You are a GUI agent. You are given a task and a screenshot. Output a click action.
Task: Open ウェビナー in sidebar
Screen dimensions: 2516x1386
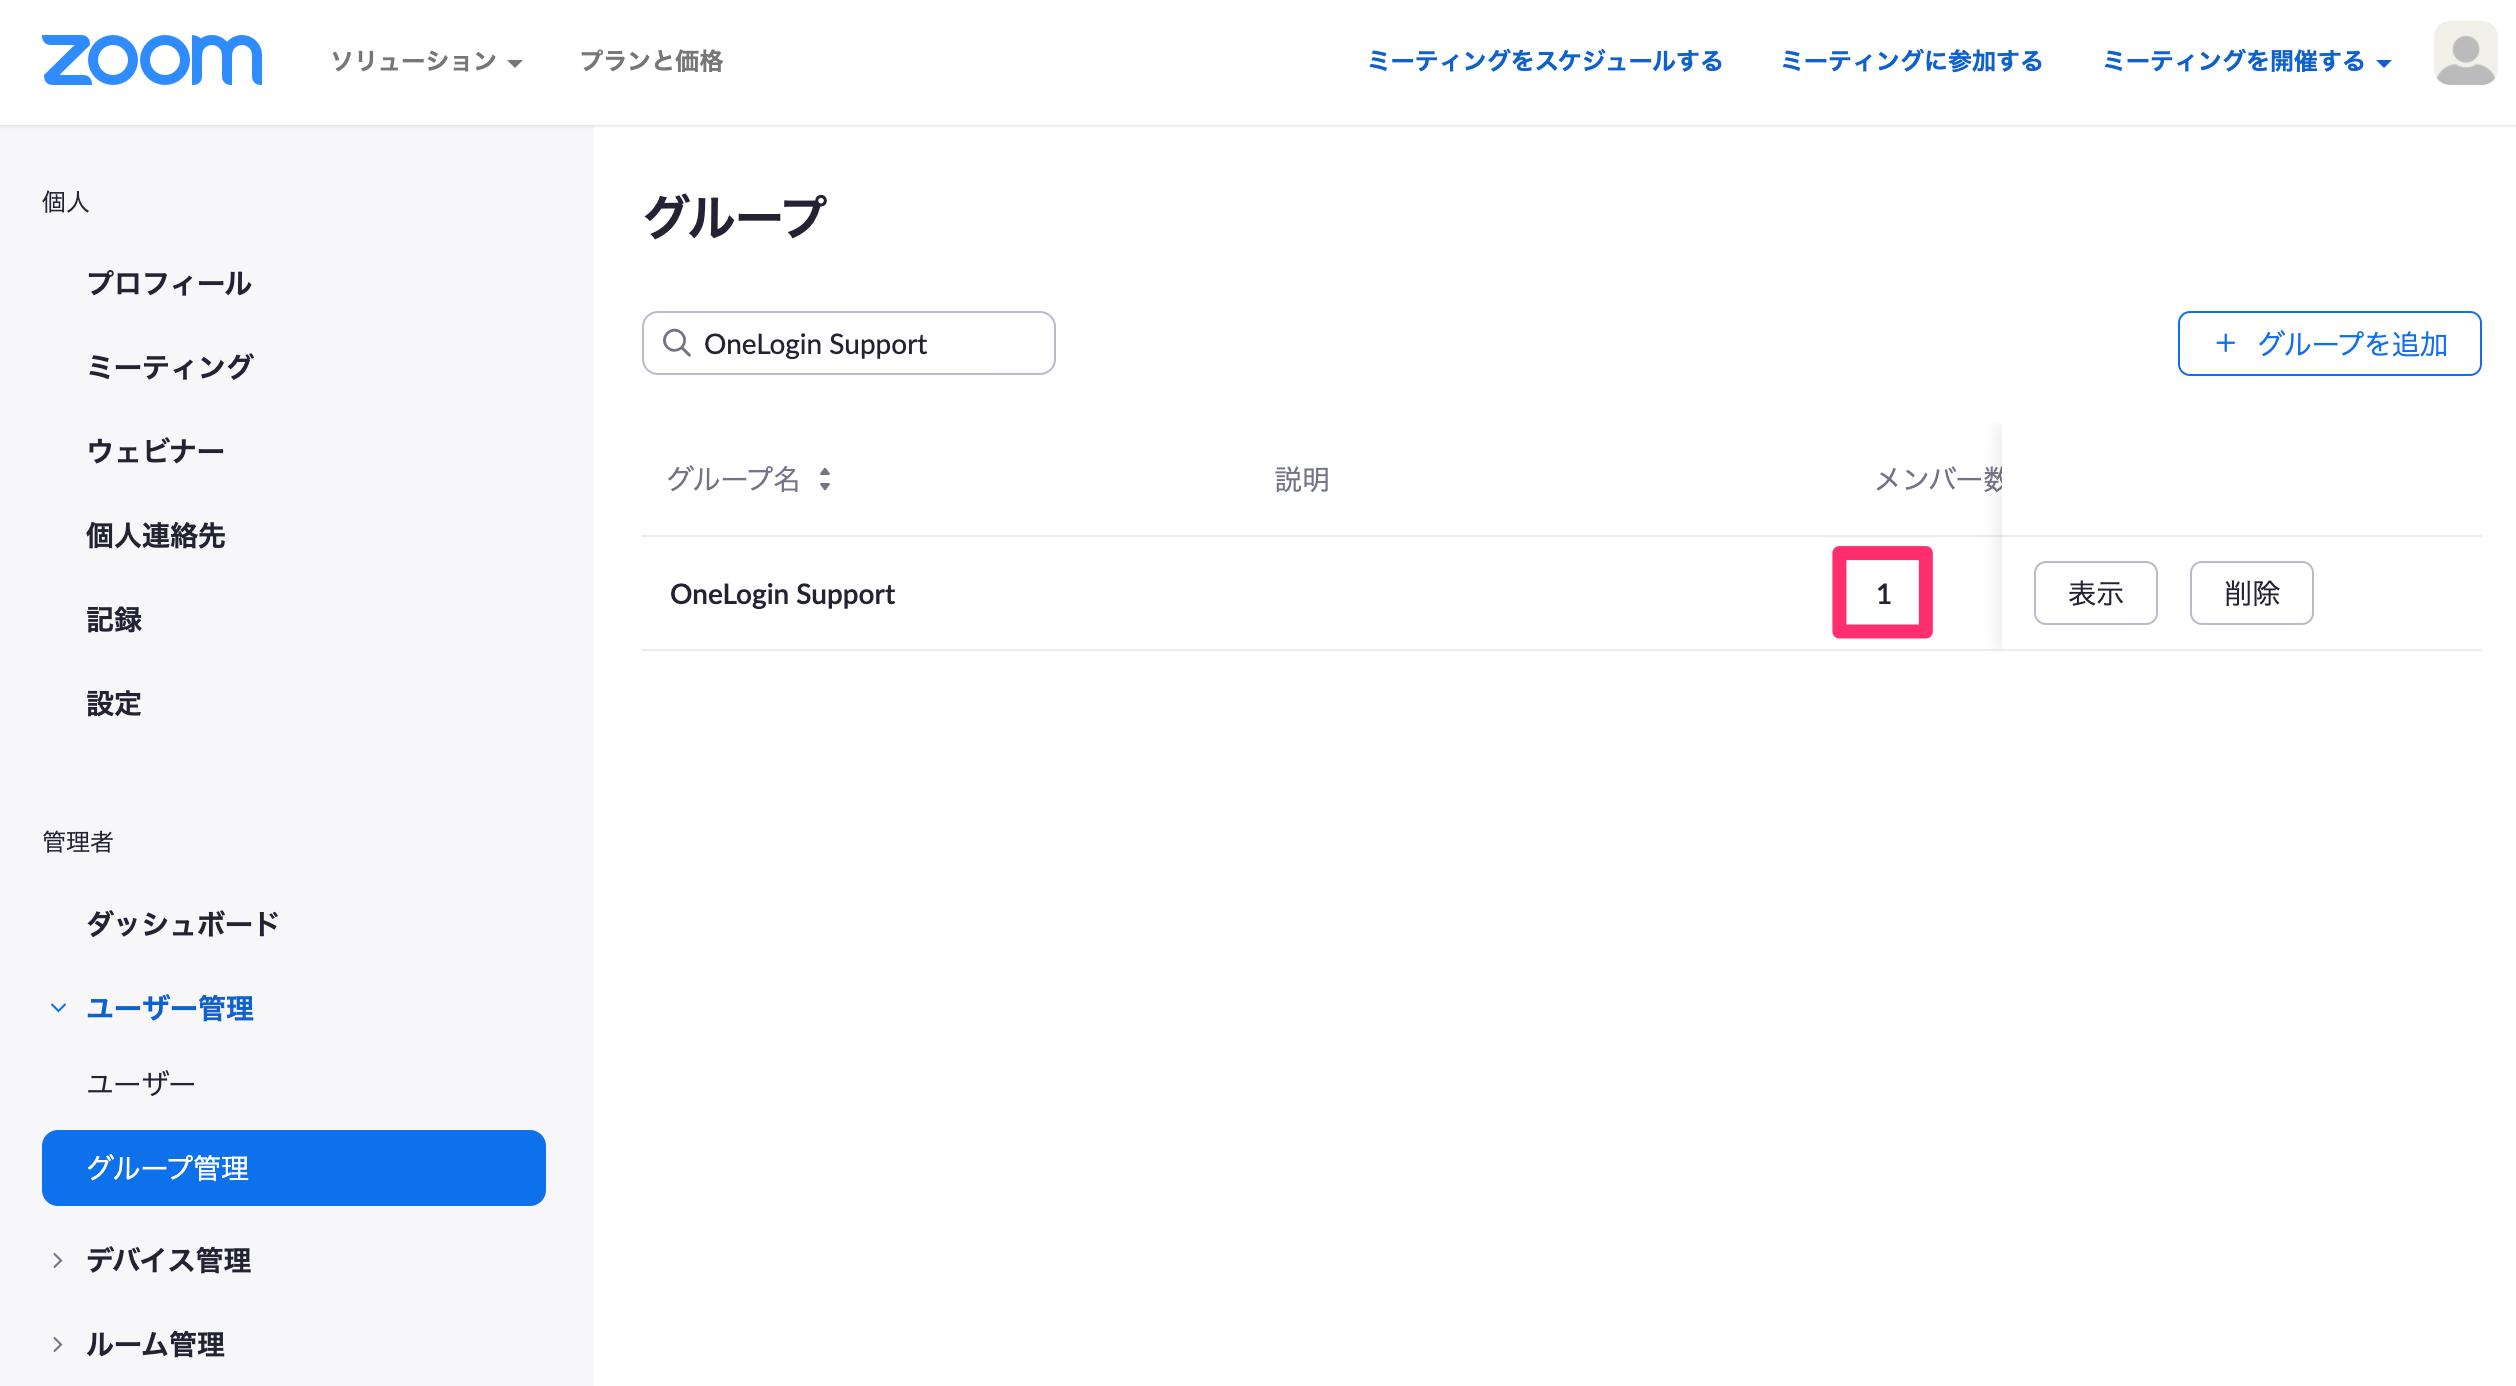click(155, 451)
